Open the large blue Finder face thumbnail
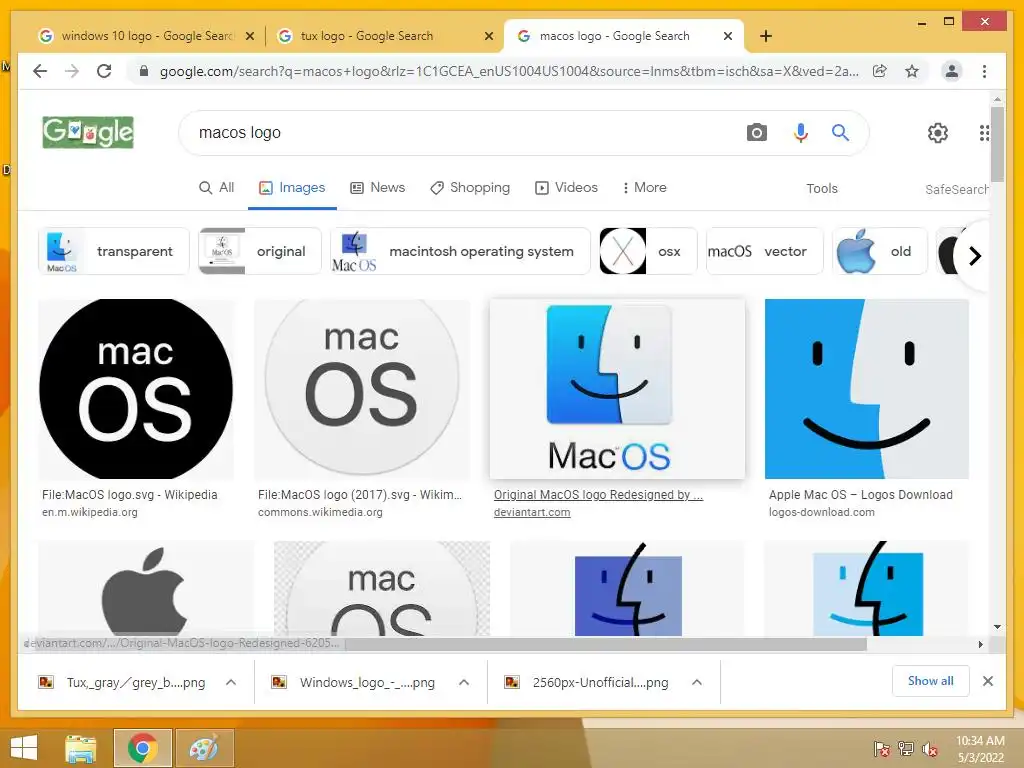Viewport: 1024px width, 768px height. [867, 389]
